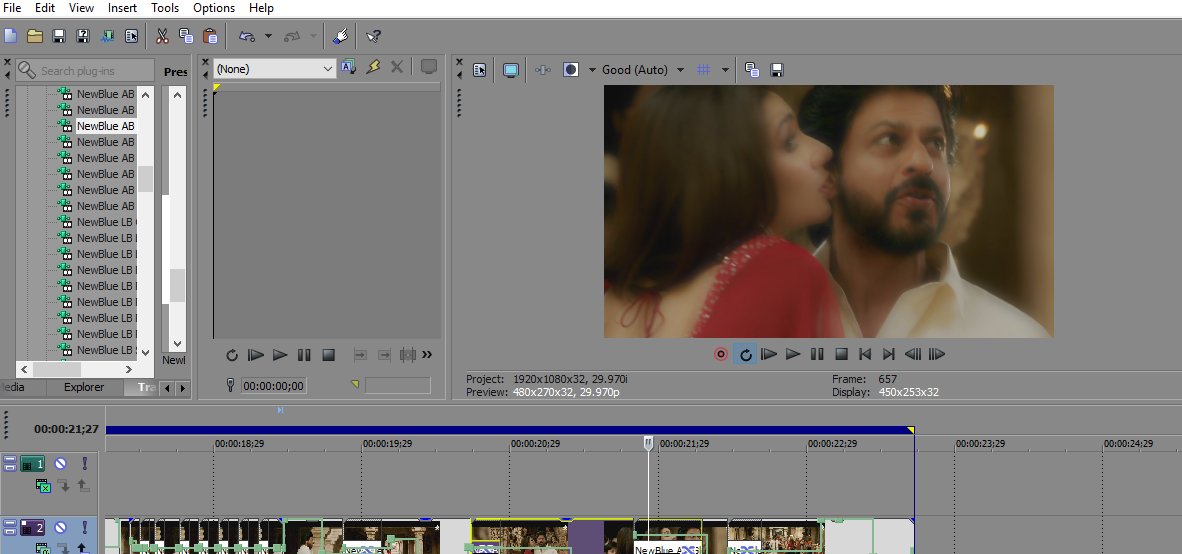Click the Play button under video preview

coord(793,354)
